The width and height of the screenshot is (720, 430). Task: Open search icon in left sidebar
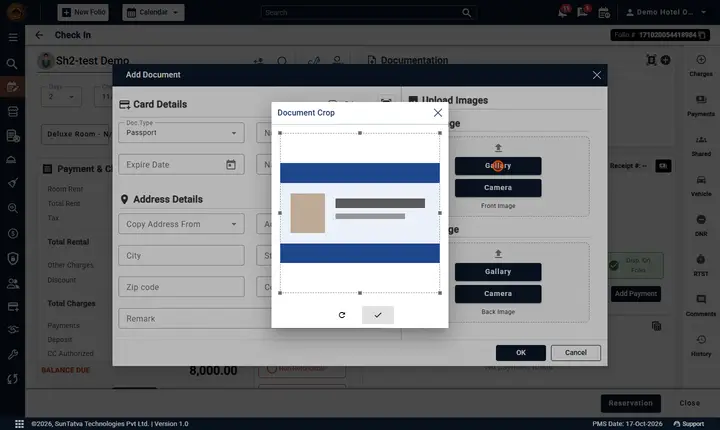12,63
